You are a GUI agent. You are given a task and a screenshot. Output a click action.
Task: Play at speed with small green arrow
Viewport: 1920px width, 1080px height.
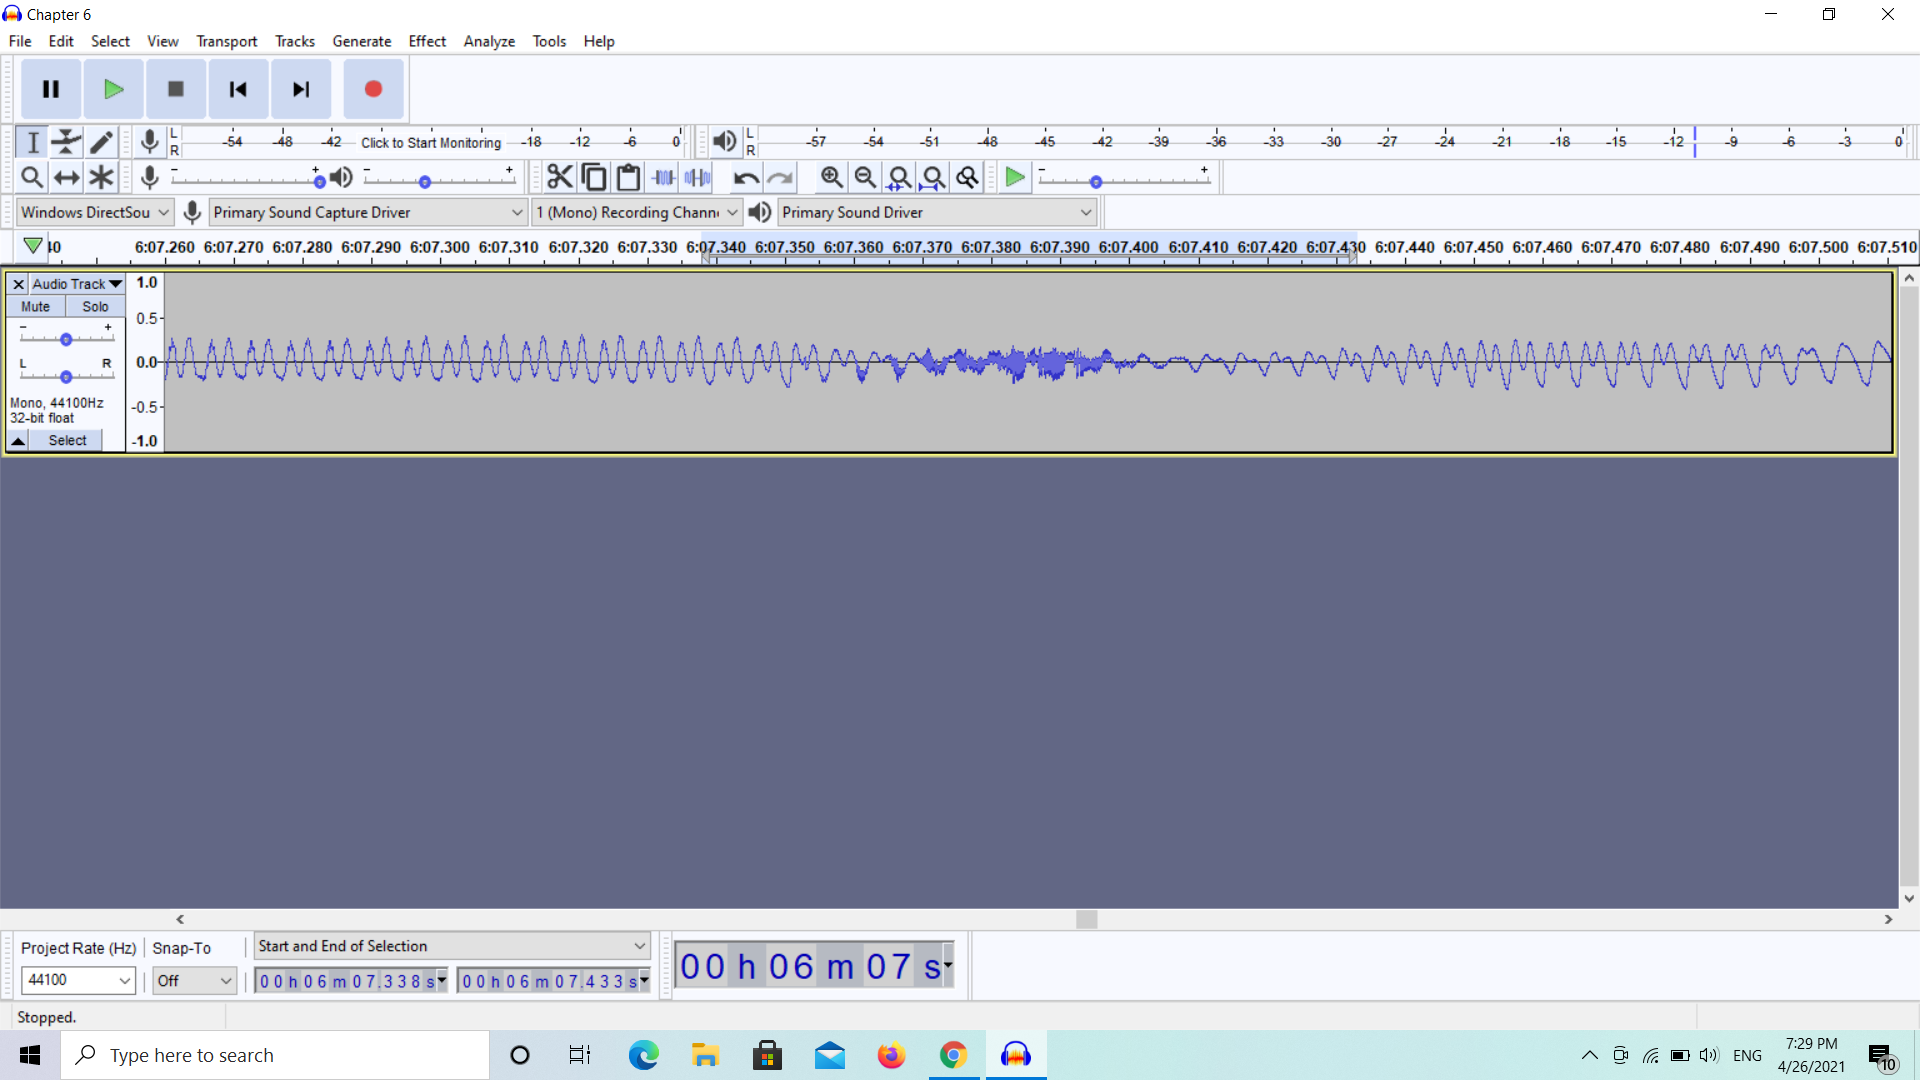[1015, 177]
